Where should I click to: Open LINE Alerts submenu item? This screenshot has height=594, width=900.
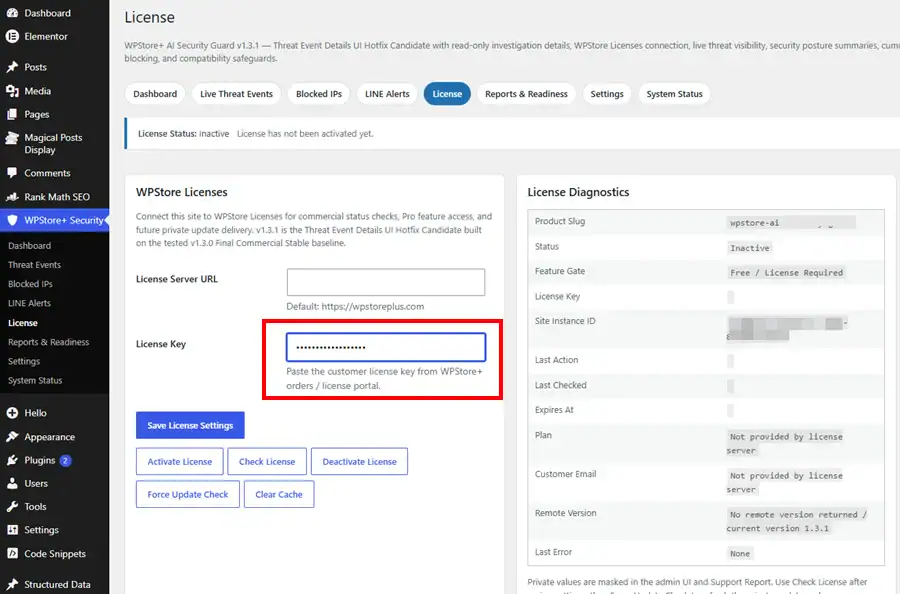[x=29, y=303]
